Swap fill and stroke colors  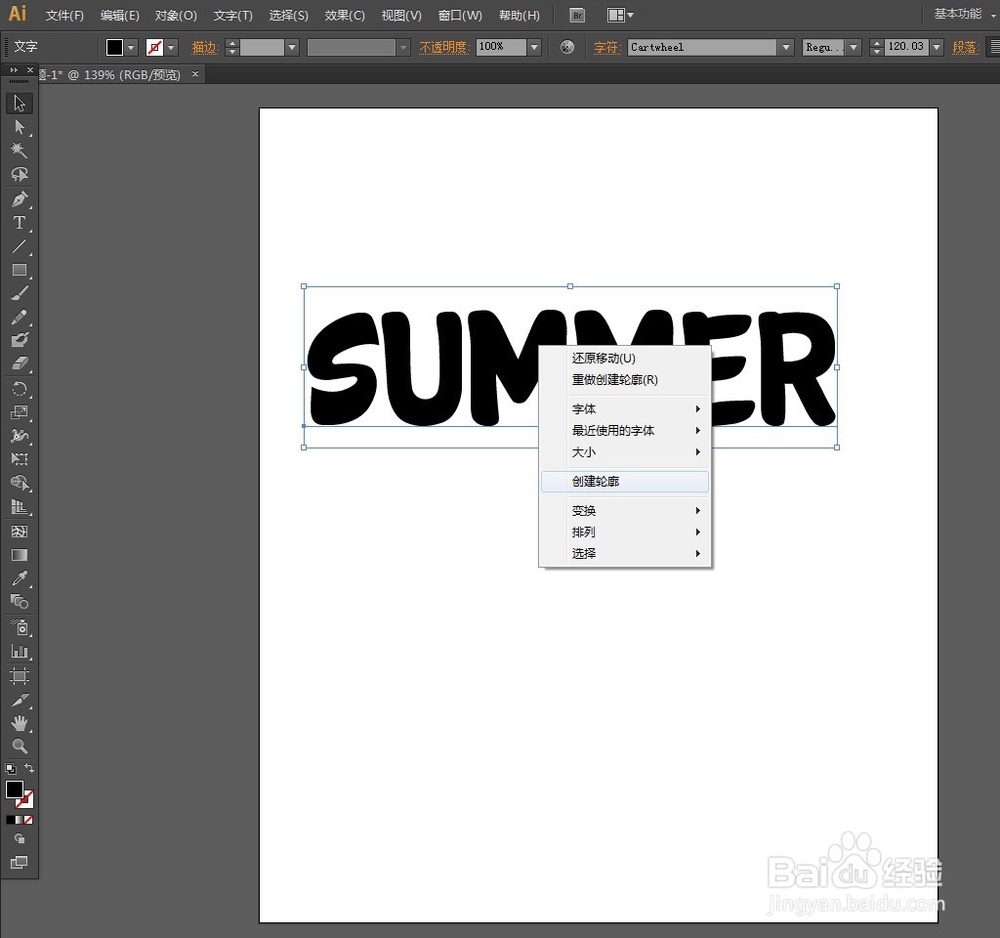point(29,768)
